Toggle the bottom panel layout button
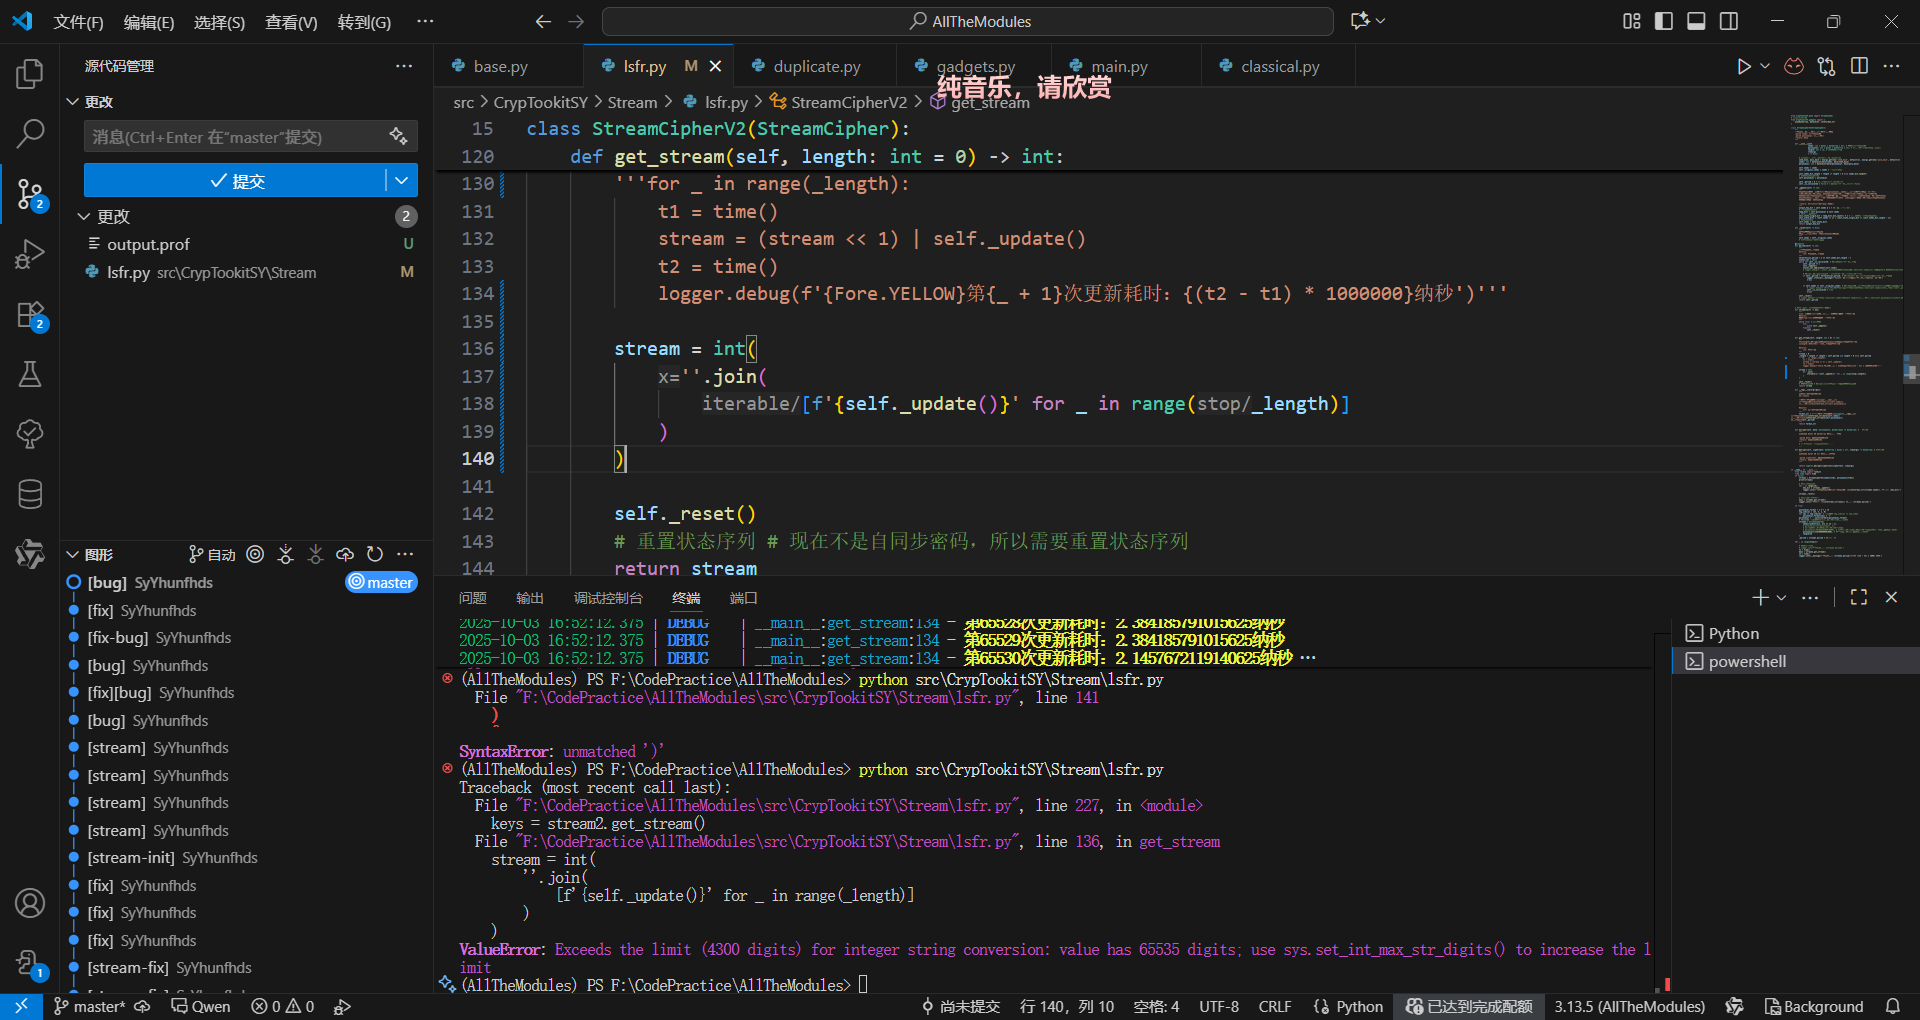1920x1020 pixels. 1696,21
